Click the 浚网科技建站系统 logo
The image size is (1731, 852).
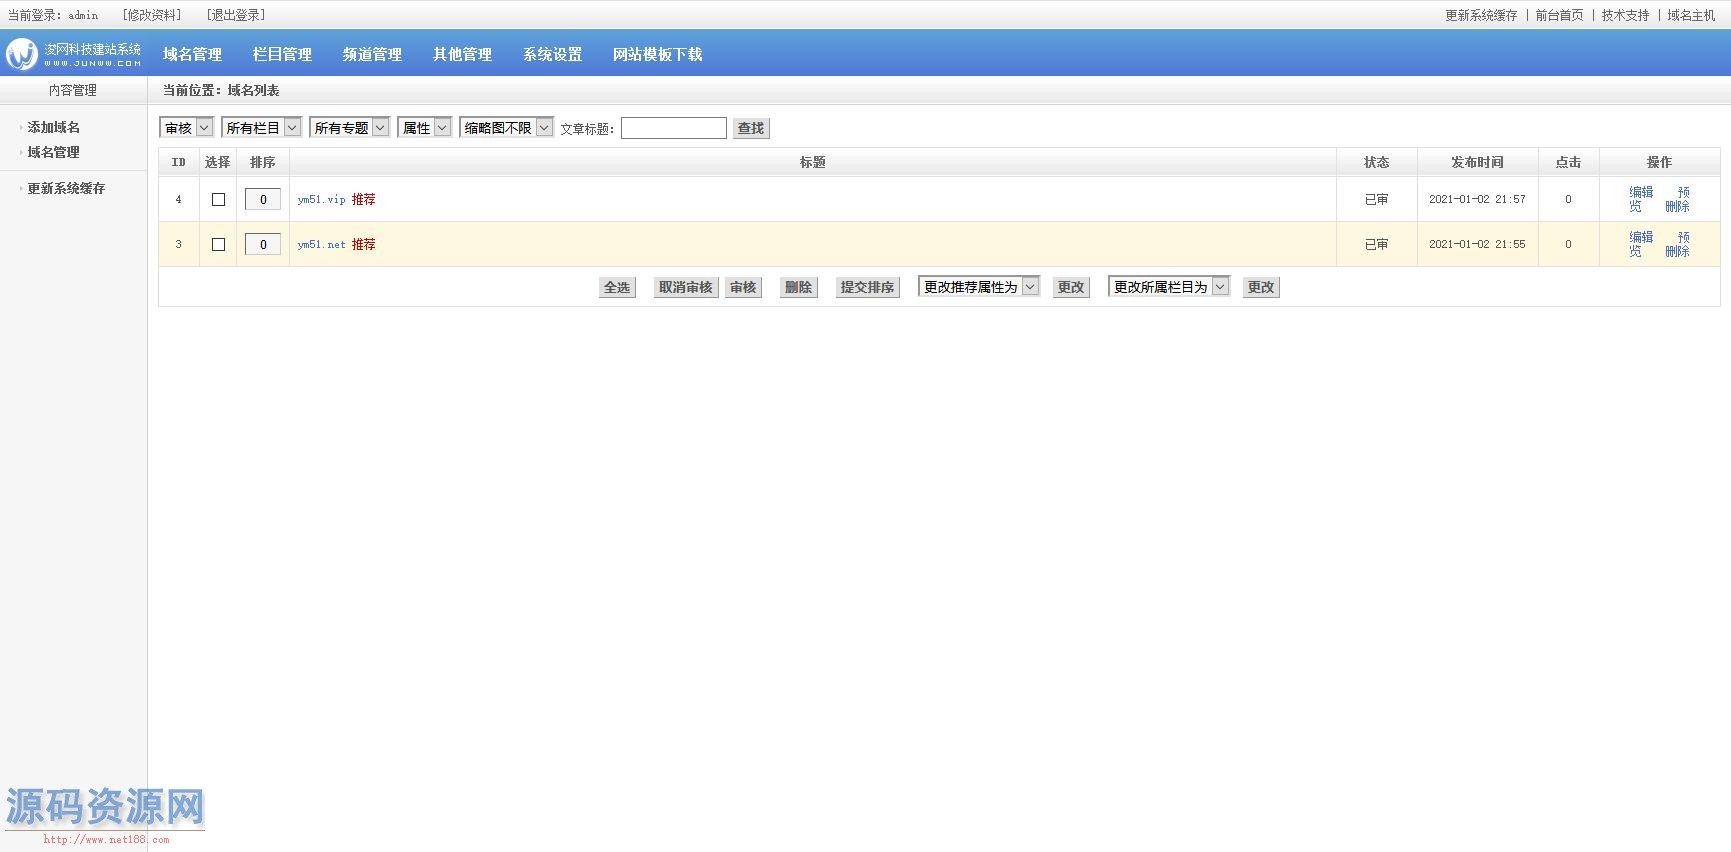(x=73, y=54)
